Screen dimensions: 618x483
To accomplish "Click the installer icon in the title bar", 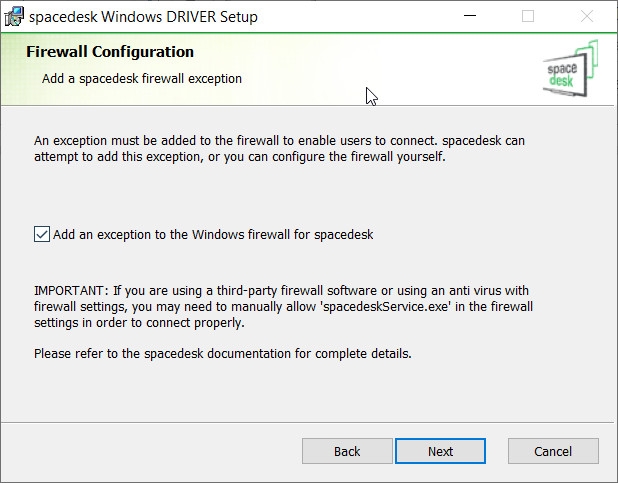I will tap(14, 17).
